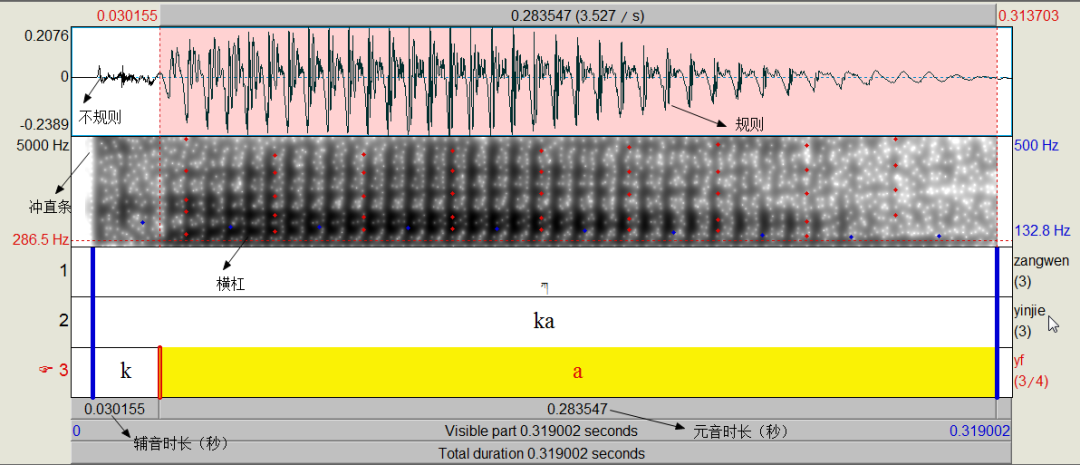Click the 132.8 Hz pitch value
Image resolution: width=1080 pixels, height=465 pixels.
pos(1042,231)
